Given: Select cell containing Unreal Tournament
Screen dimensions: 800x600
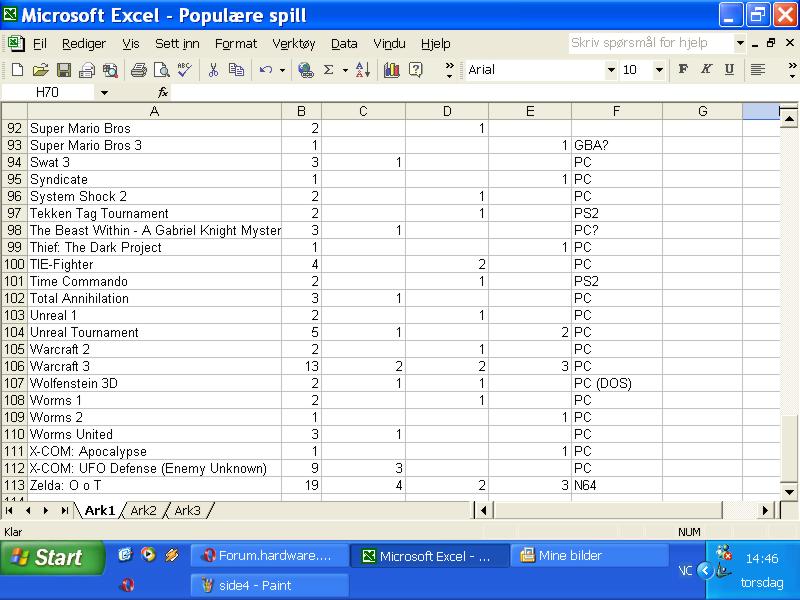Looking at the screenshot, I should pyautogui.click(x=155, y=332).
